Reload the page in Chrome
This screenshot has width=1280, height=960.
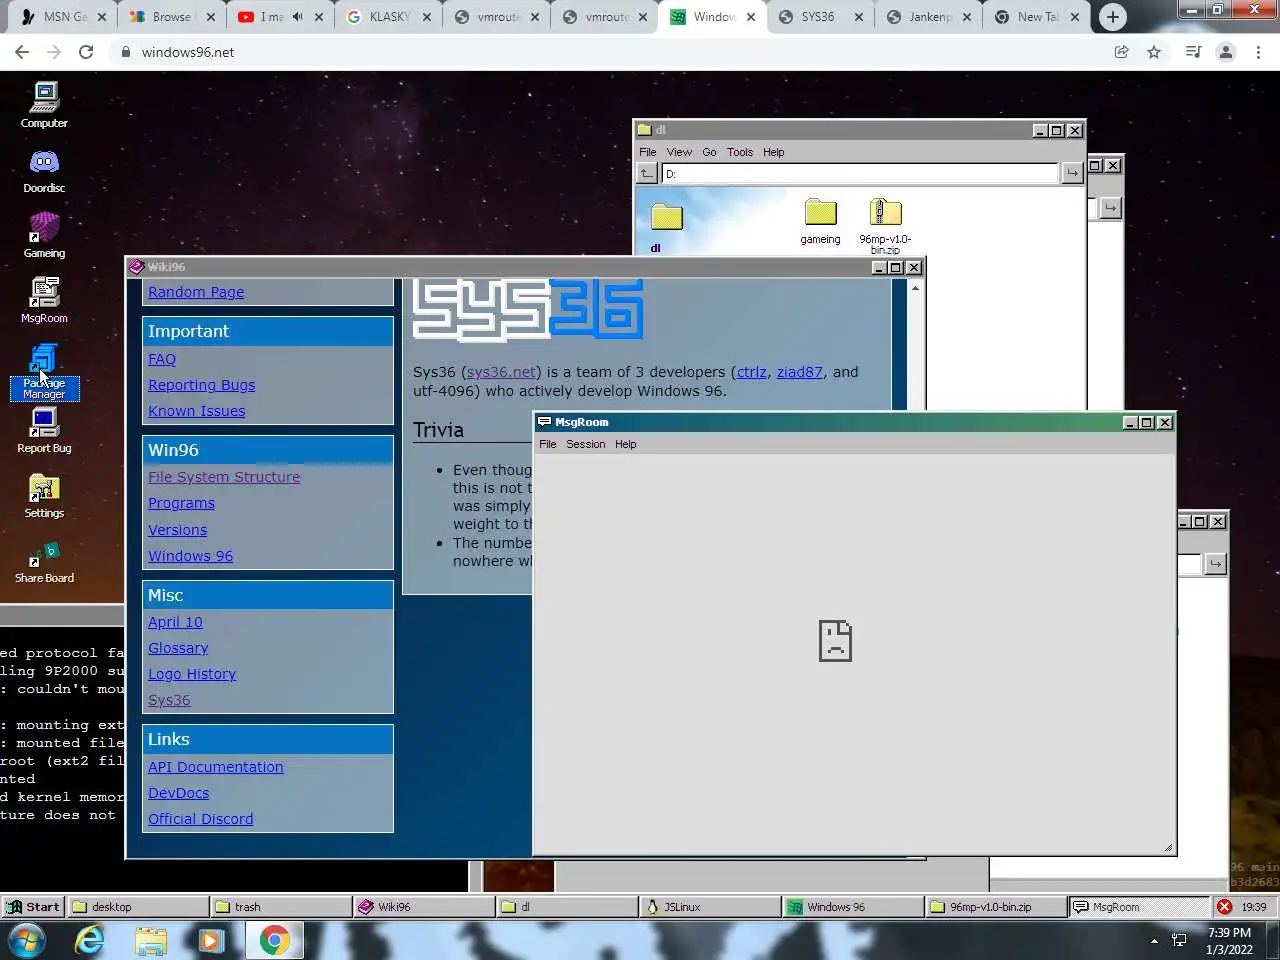(86, 52)
